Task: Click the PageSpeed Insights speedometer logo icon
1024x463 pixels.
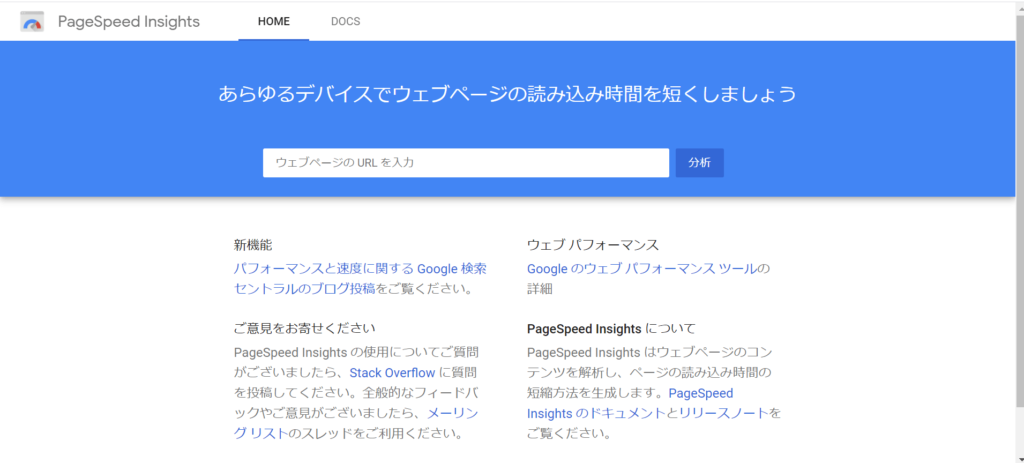Action: tap(32, 22)
